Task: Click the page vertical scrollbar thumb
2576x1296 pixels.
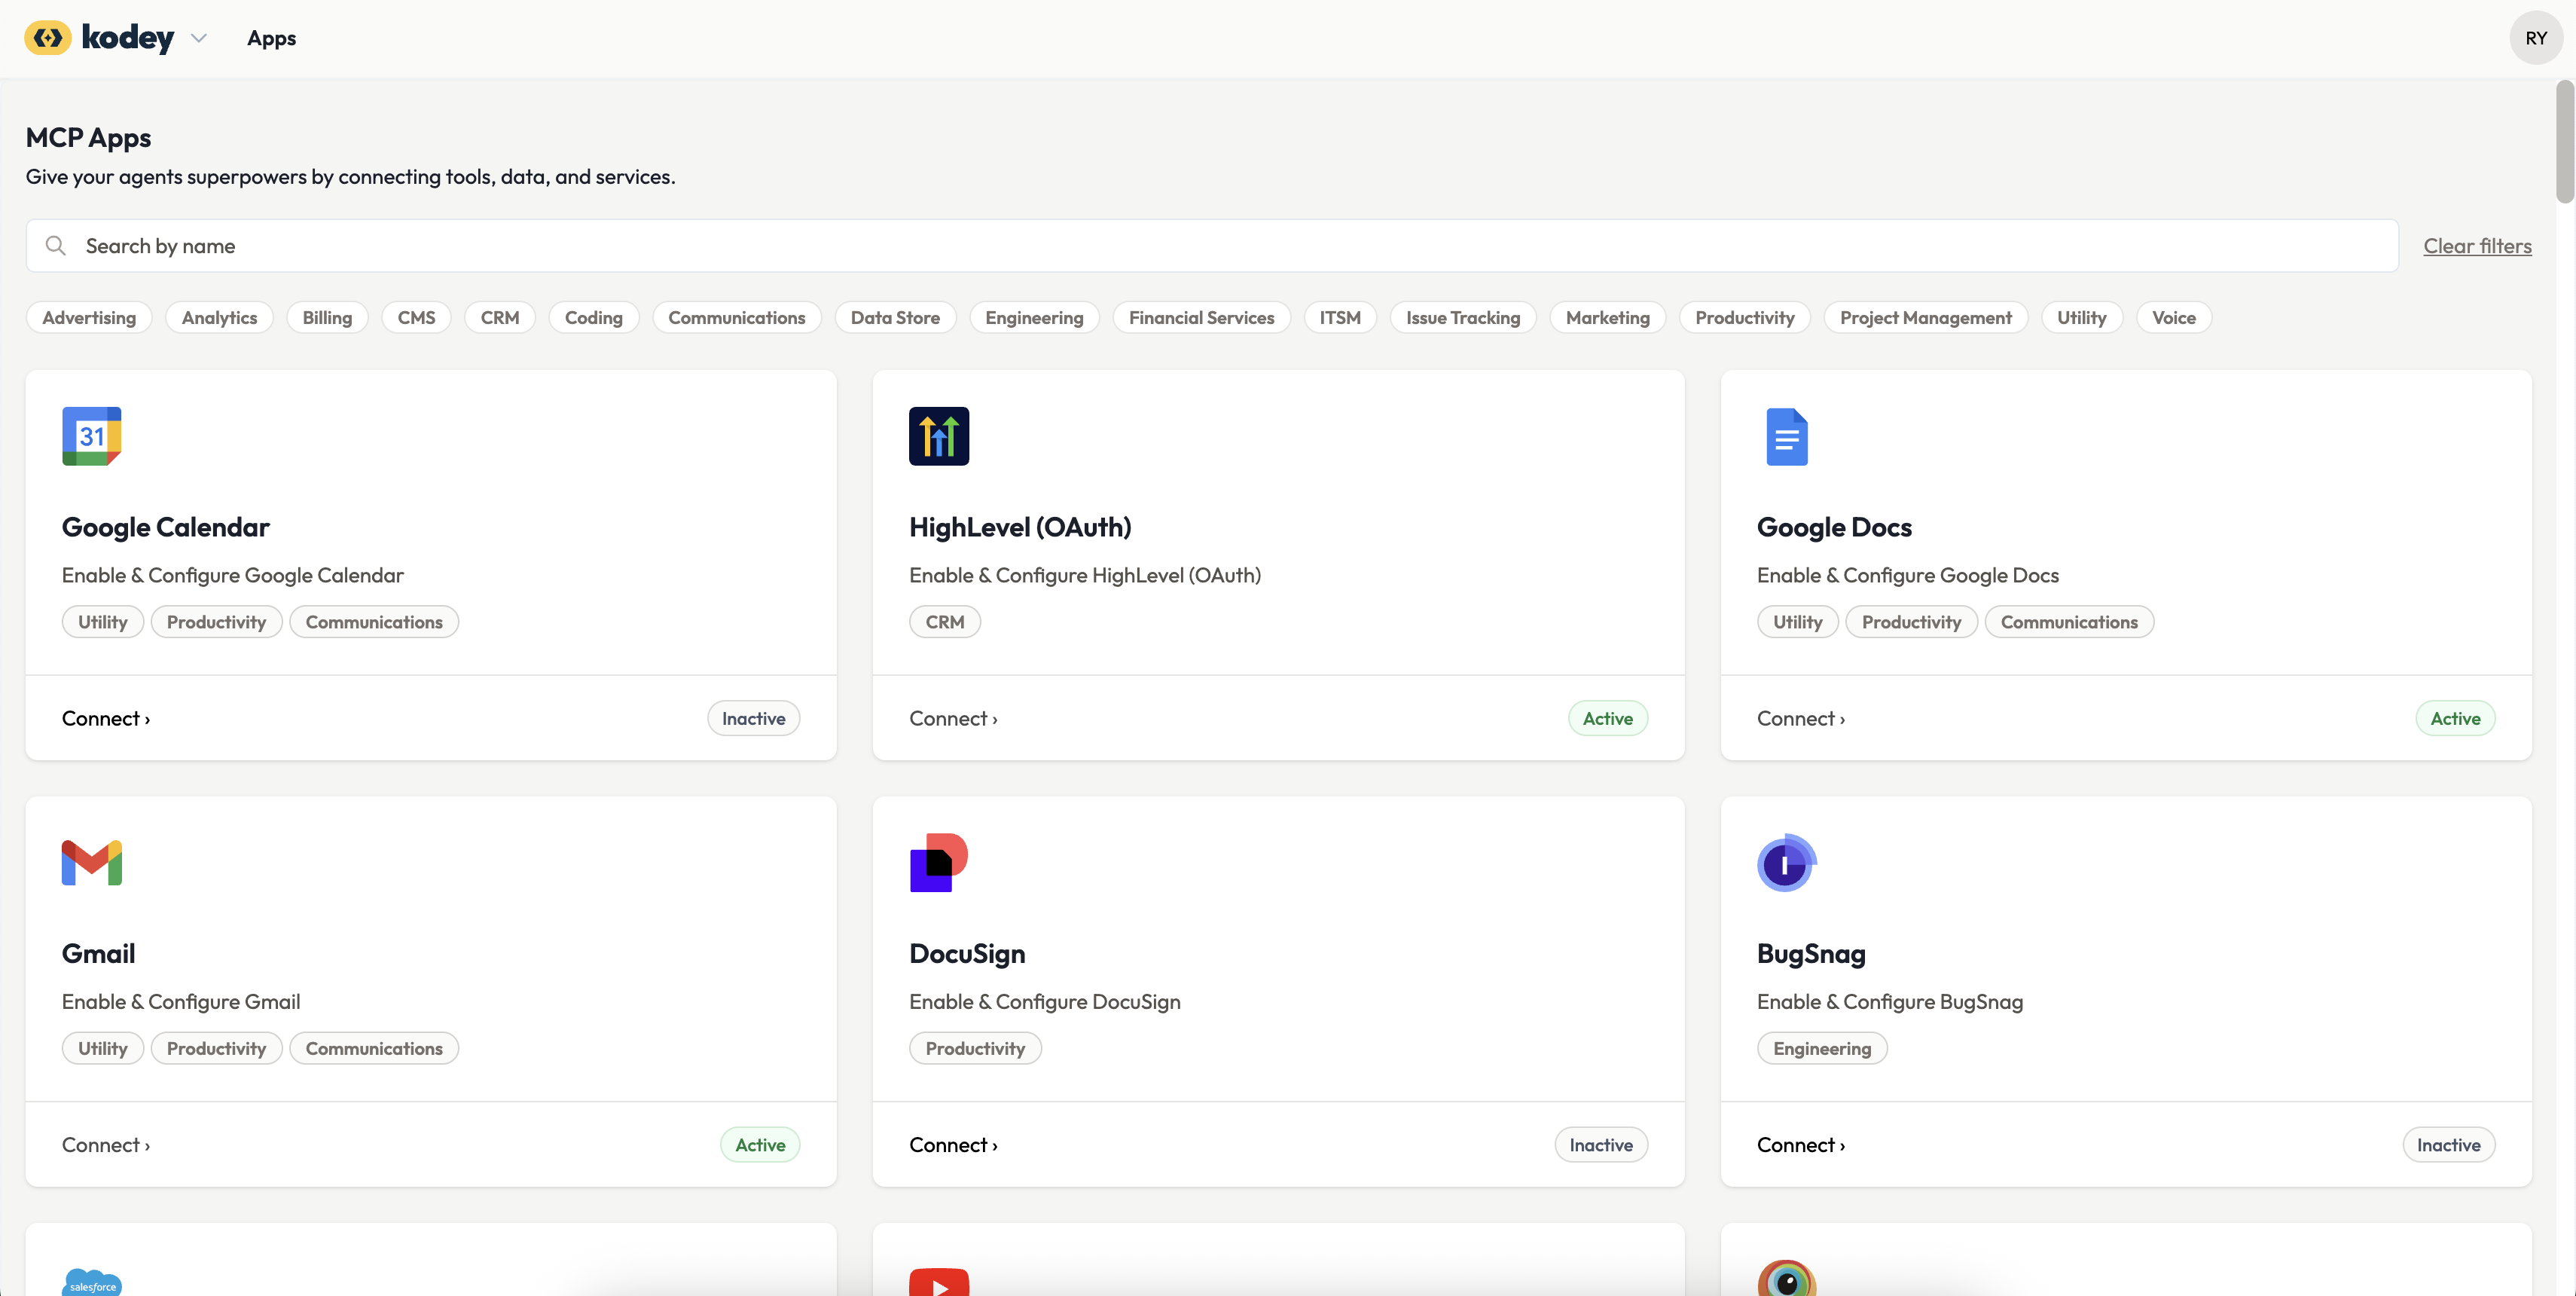Action: tap(2564, 140)
